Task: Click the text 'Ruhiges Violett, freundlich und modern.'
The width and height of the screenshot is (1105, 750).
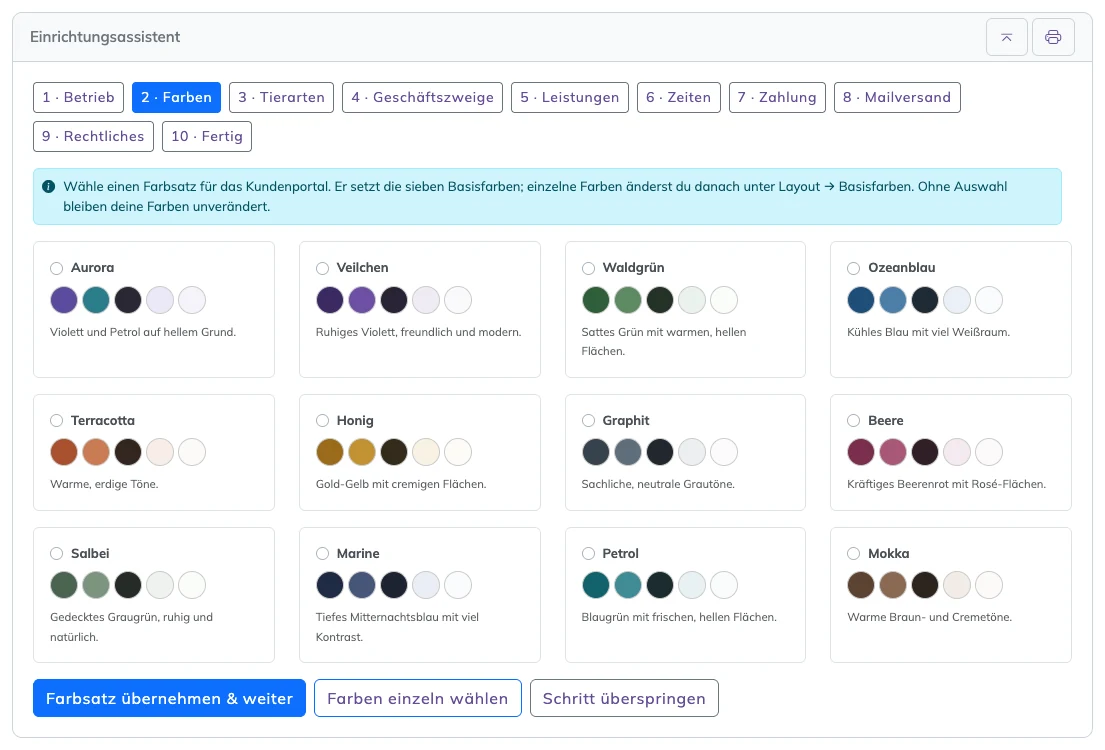Action: pyautogui.click(x=419, y=332)
